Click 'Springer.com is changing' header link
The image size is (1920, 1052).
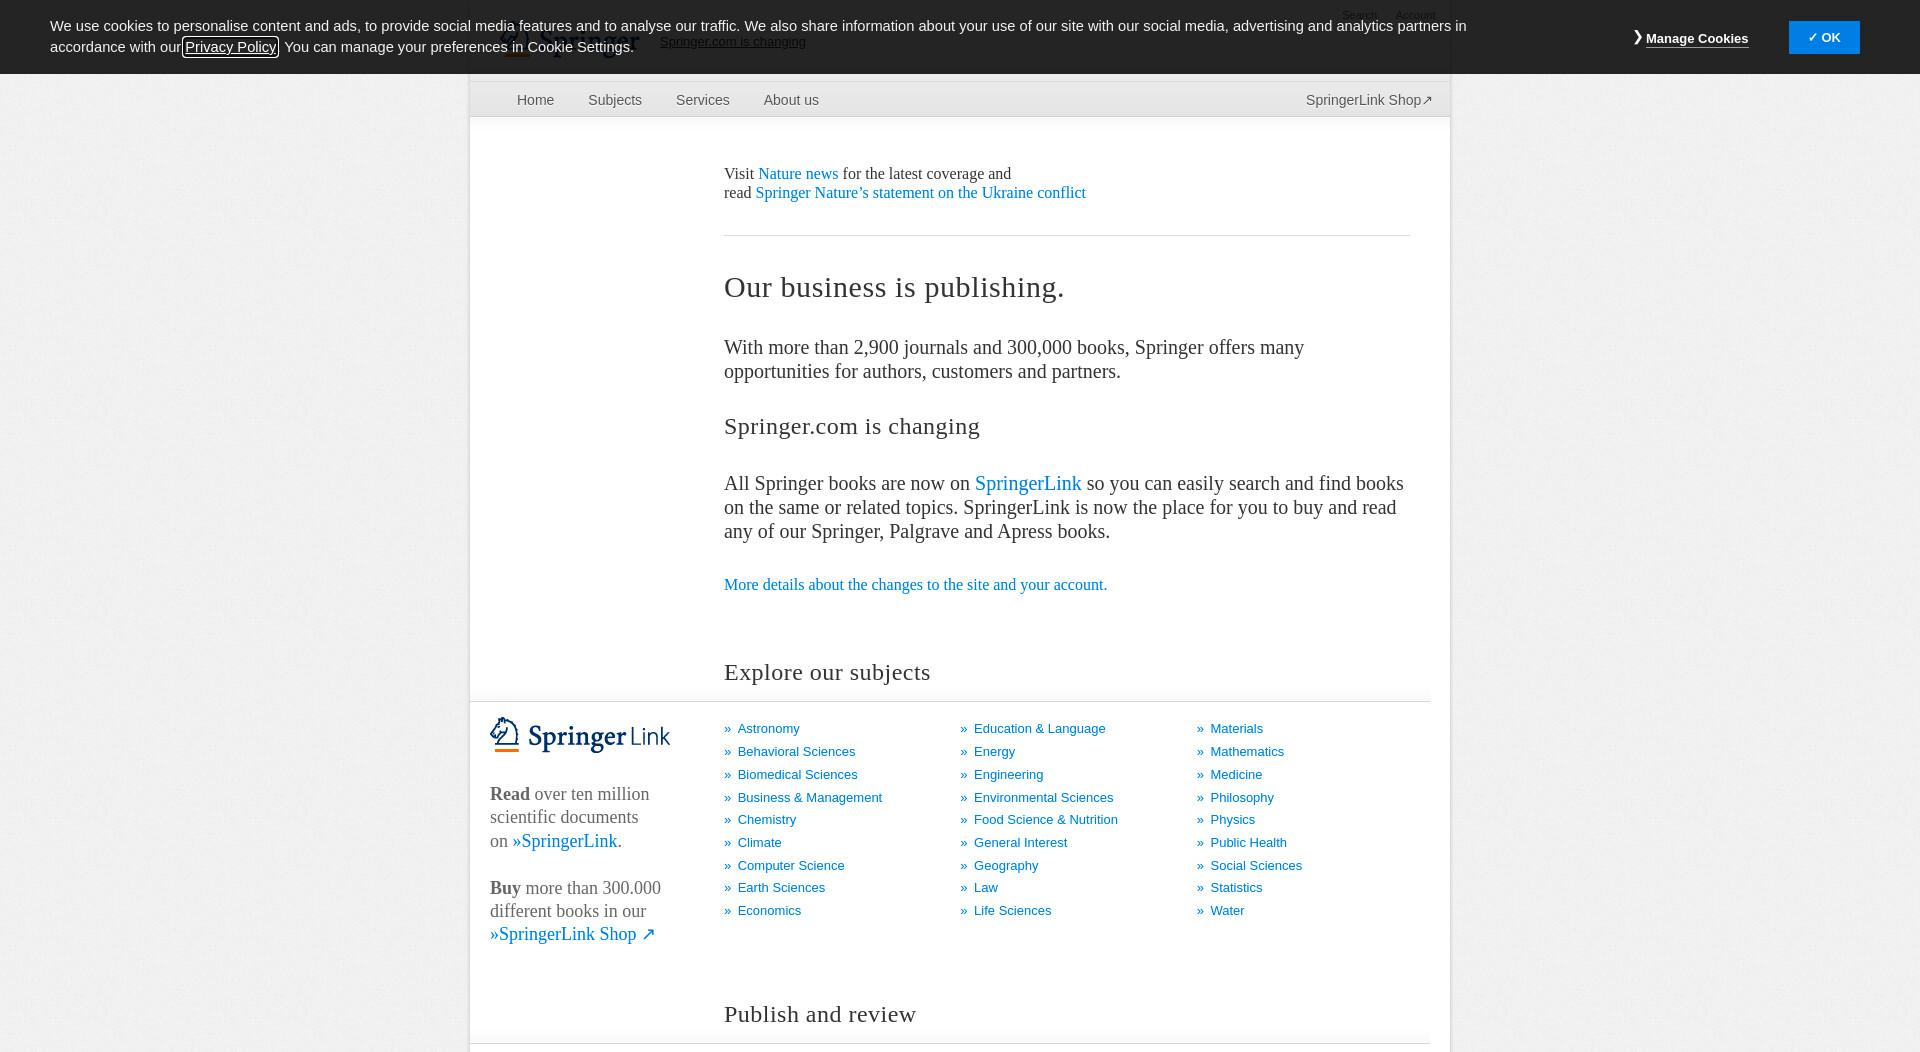(732, 42)
